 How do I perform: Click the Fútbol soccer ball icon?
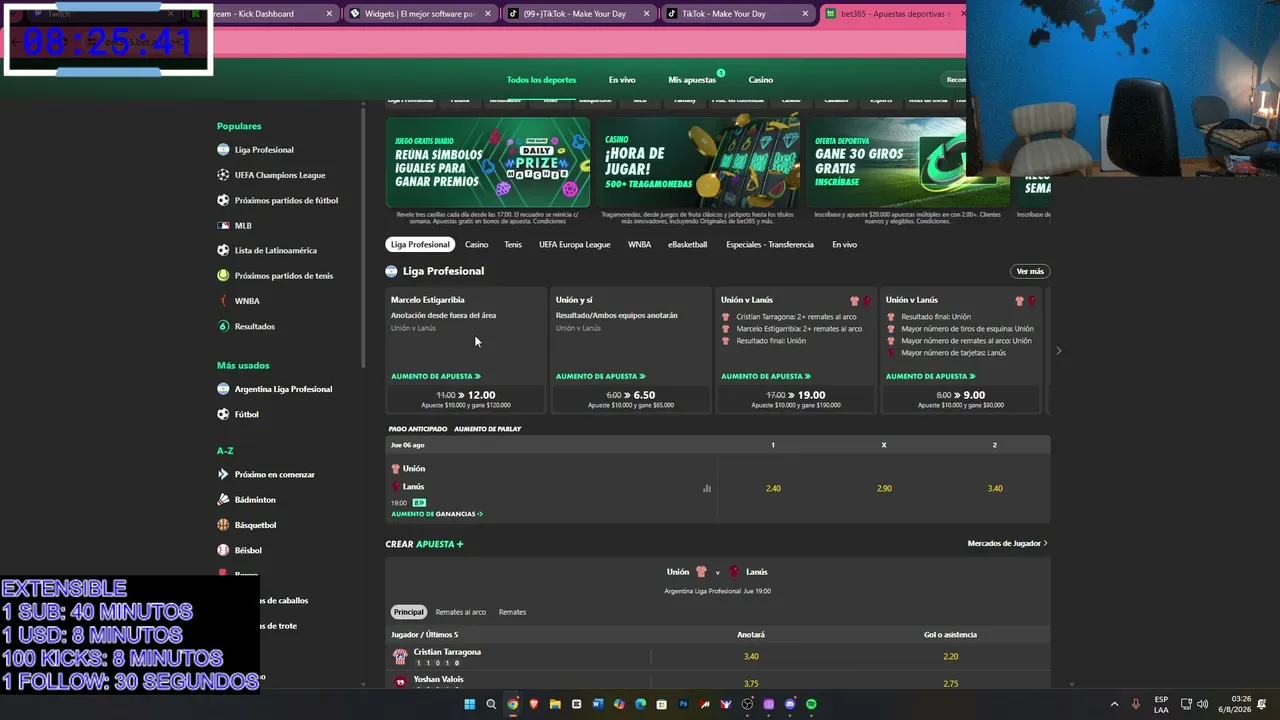pyautogui.click(x=223, y=414)
